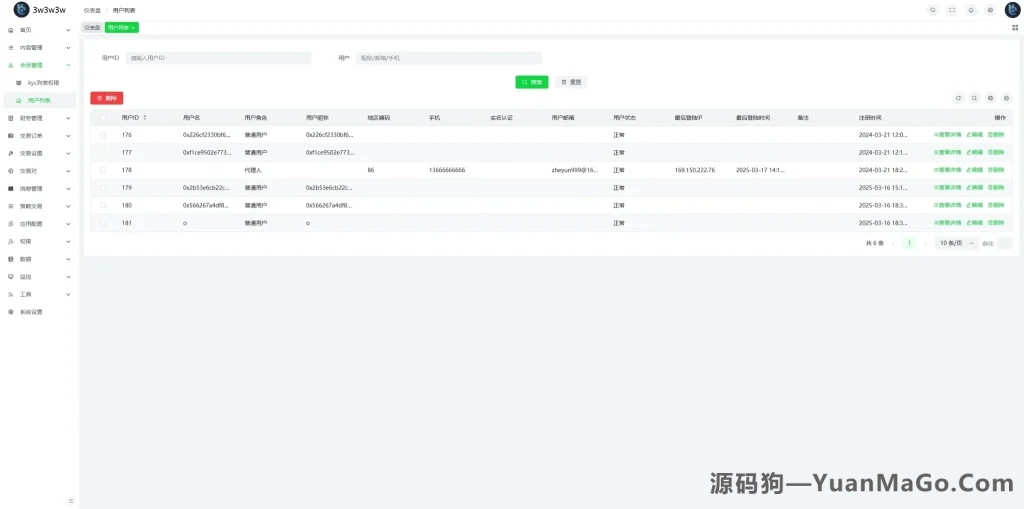The image size is (1024, 509).
Task: Check the box for user 178
Action: [103, 170]
